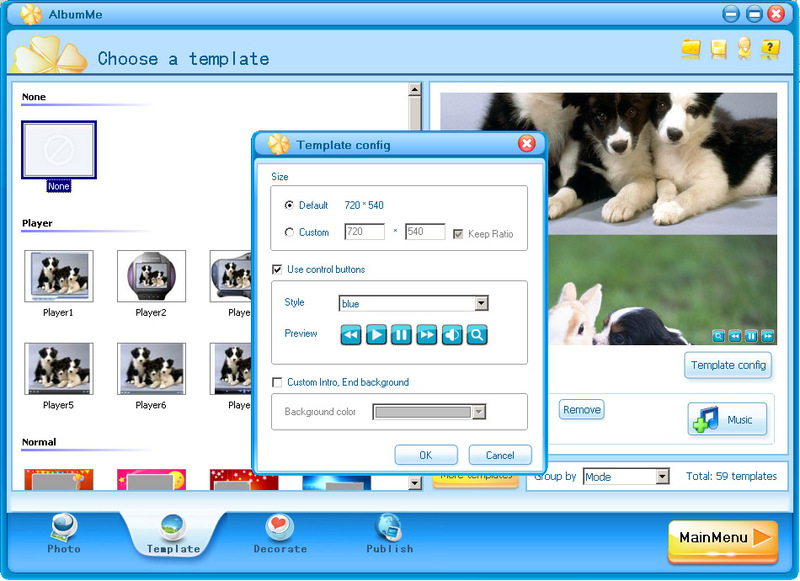Click the Remove button
Image resolution: width=800 pixels, height=581 pixels.
(x=582, y=410)
